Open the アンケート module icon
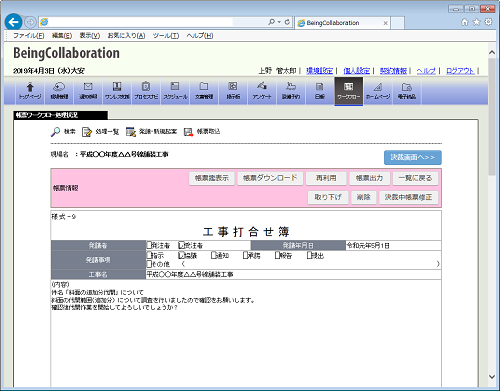This screenshot has height=391, width=500. click(x=262, y=91)
